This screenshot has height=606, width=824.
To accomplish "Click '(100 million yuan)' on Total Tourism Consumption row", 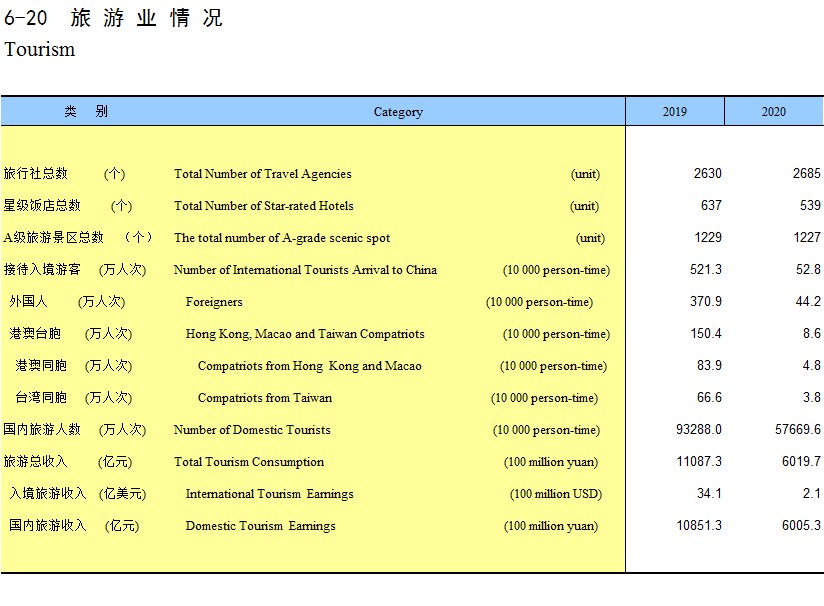I will (551, 462).
